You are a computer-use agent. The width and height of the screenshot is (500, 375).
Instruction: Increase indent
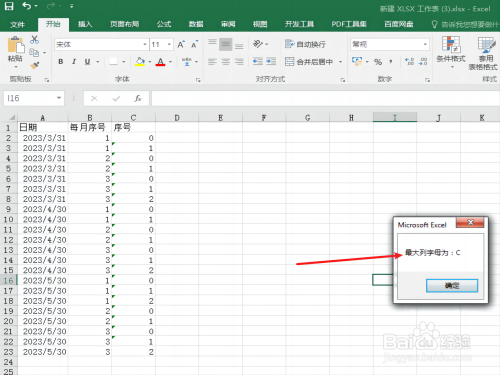pos(271,61)
